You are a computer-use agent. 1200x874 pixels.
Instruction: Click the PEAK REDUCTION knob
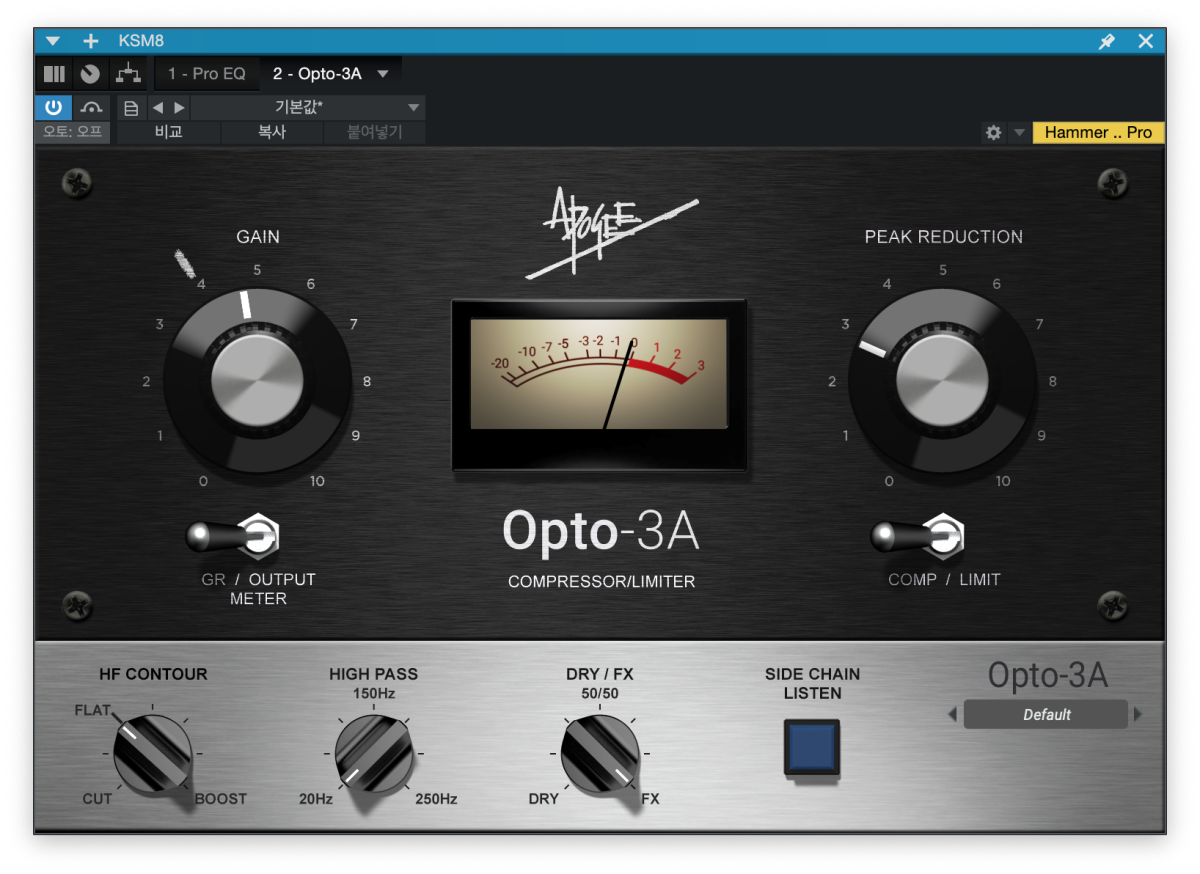coord(942,380)
